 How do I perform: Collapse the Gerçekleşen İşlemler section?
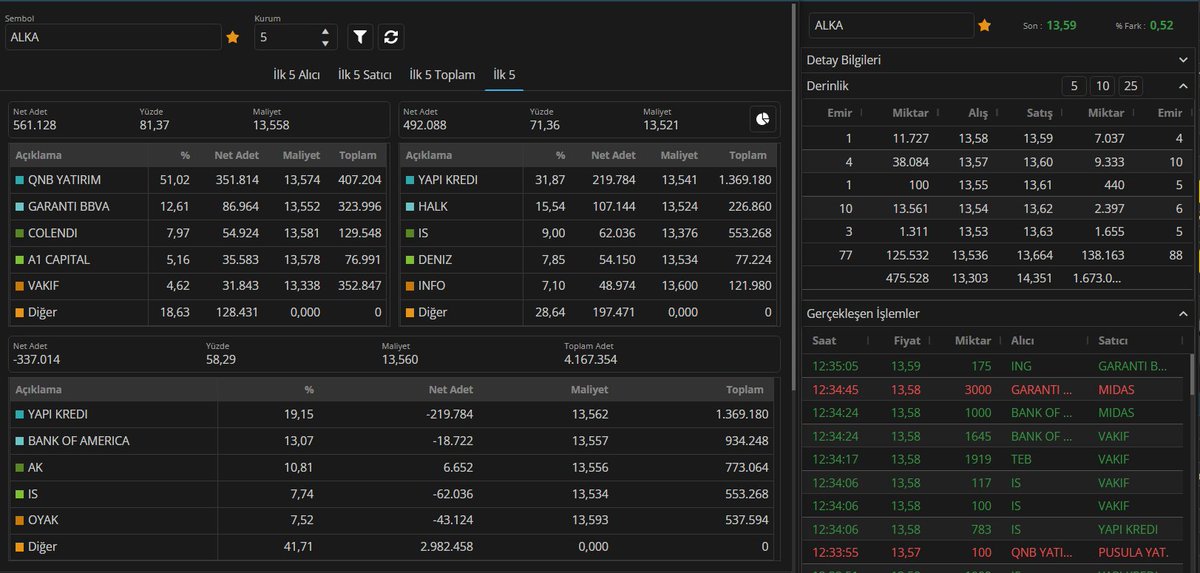click(x=1183, y=313)
